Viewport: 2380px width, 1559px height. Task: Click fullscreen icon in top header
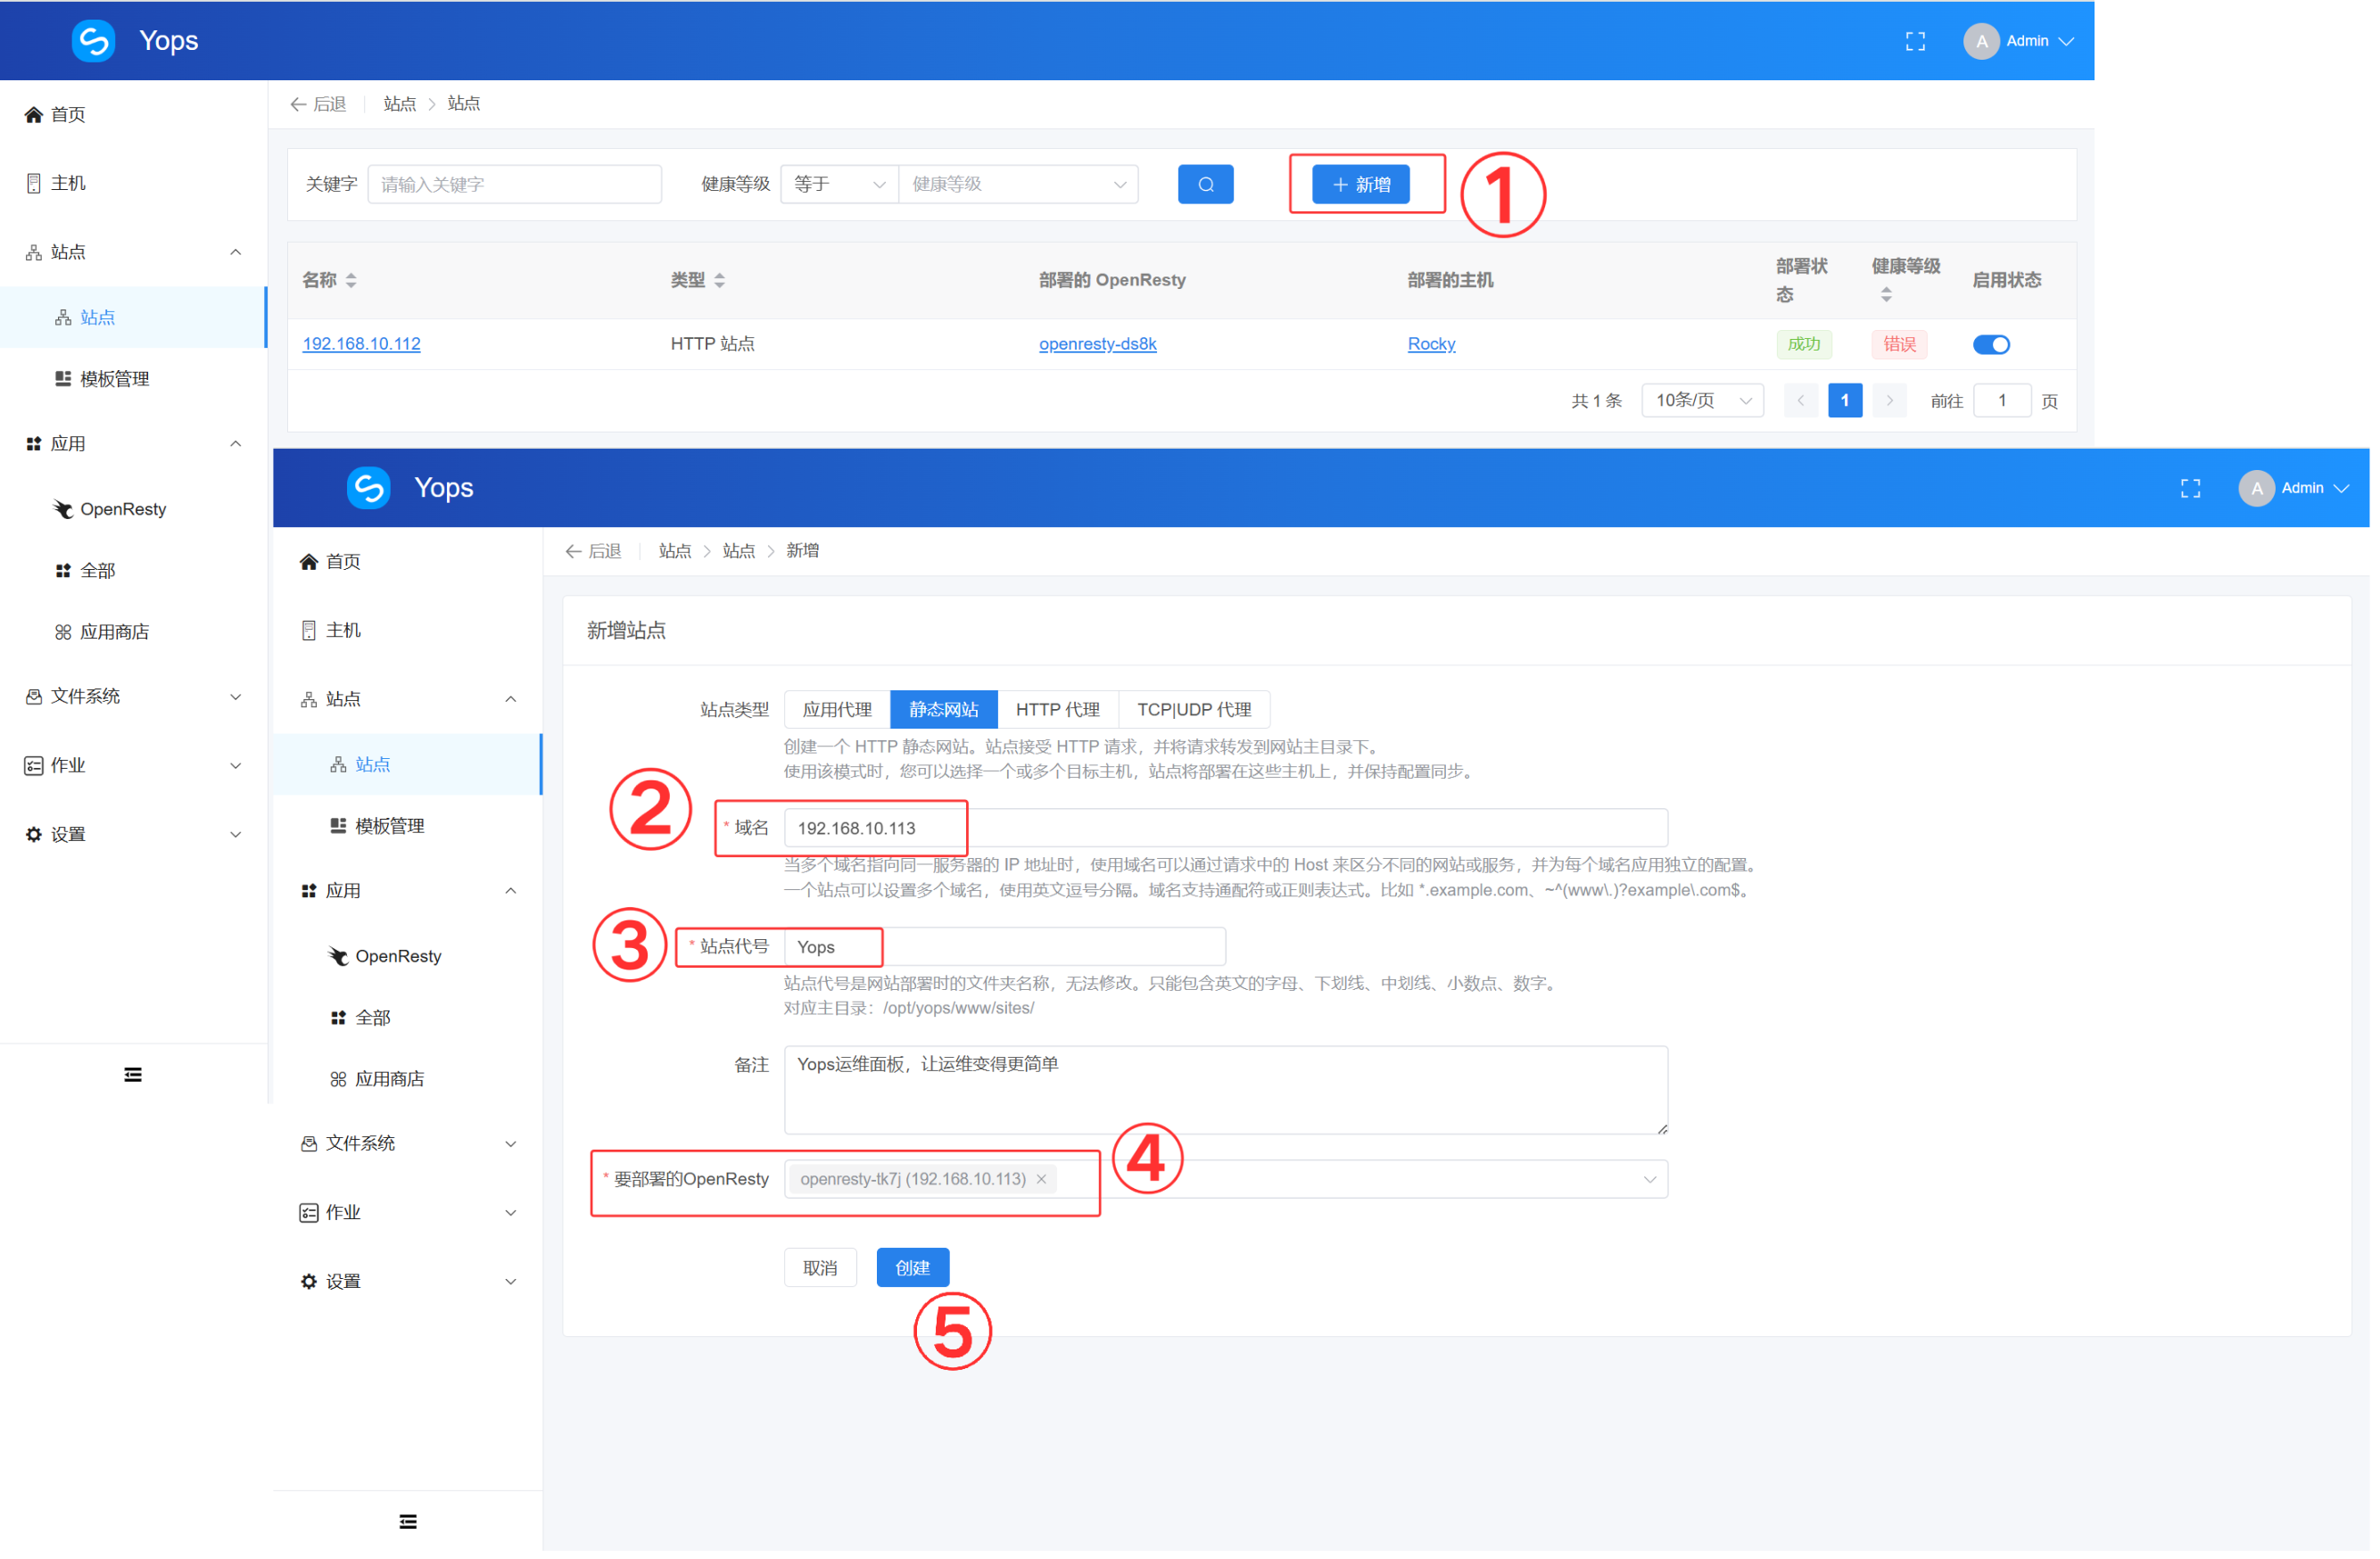click(1914, 41)
